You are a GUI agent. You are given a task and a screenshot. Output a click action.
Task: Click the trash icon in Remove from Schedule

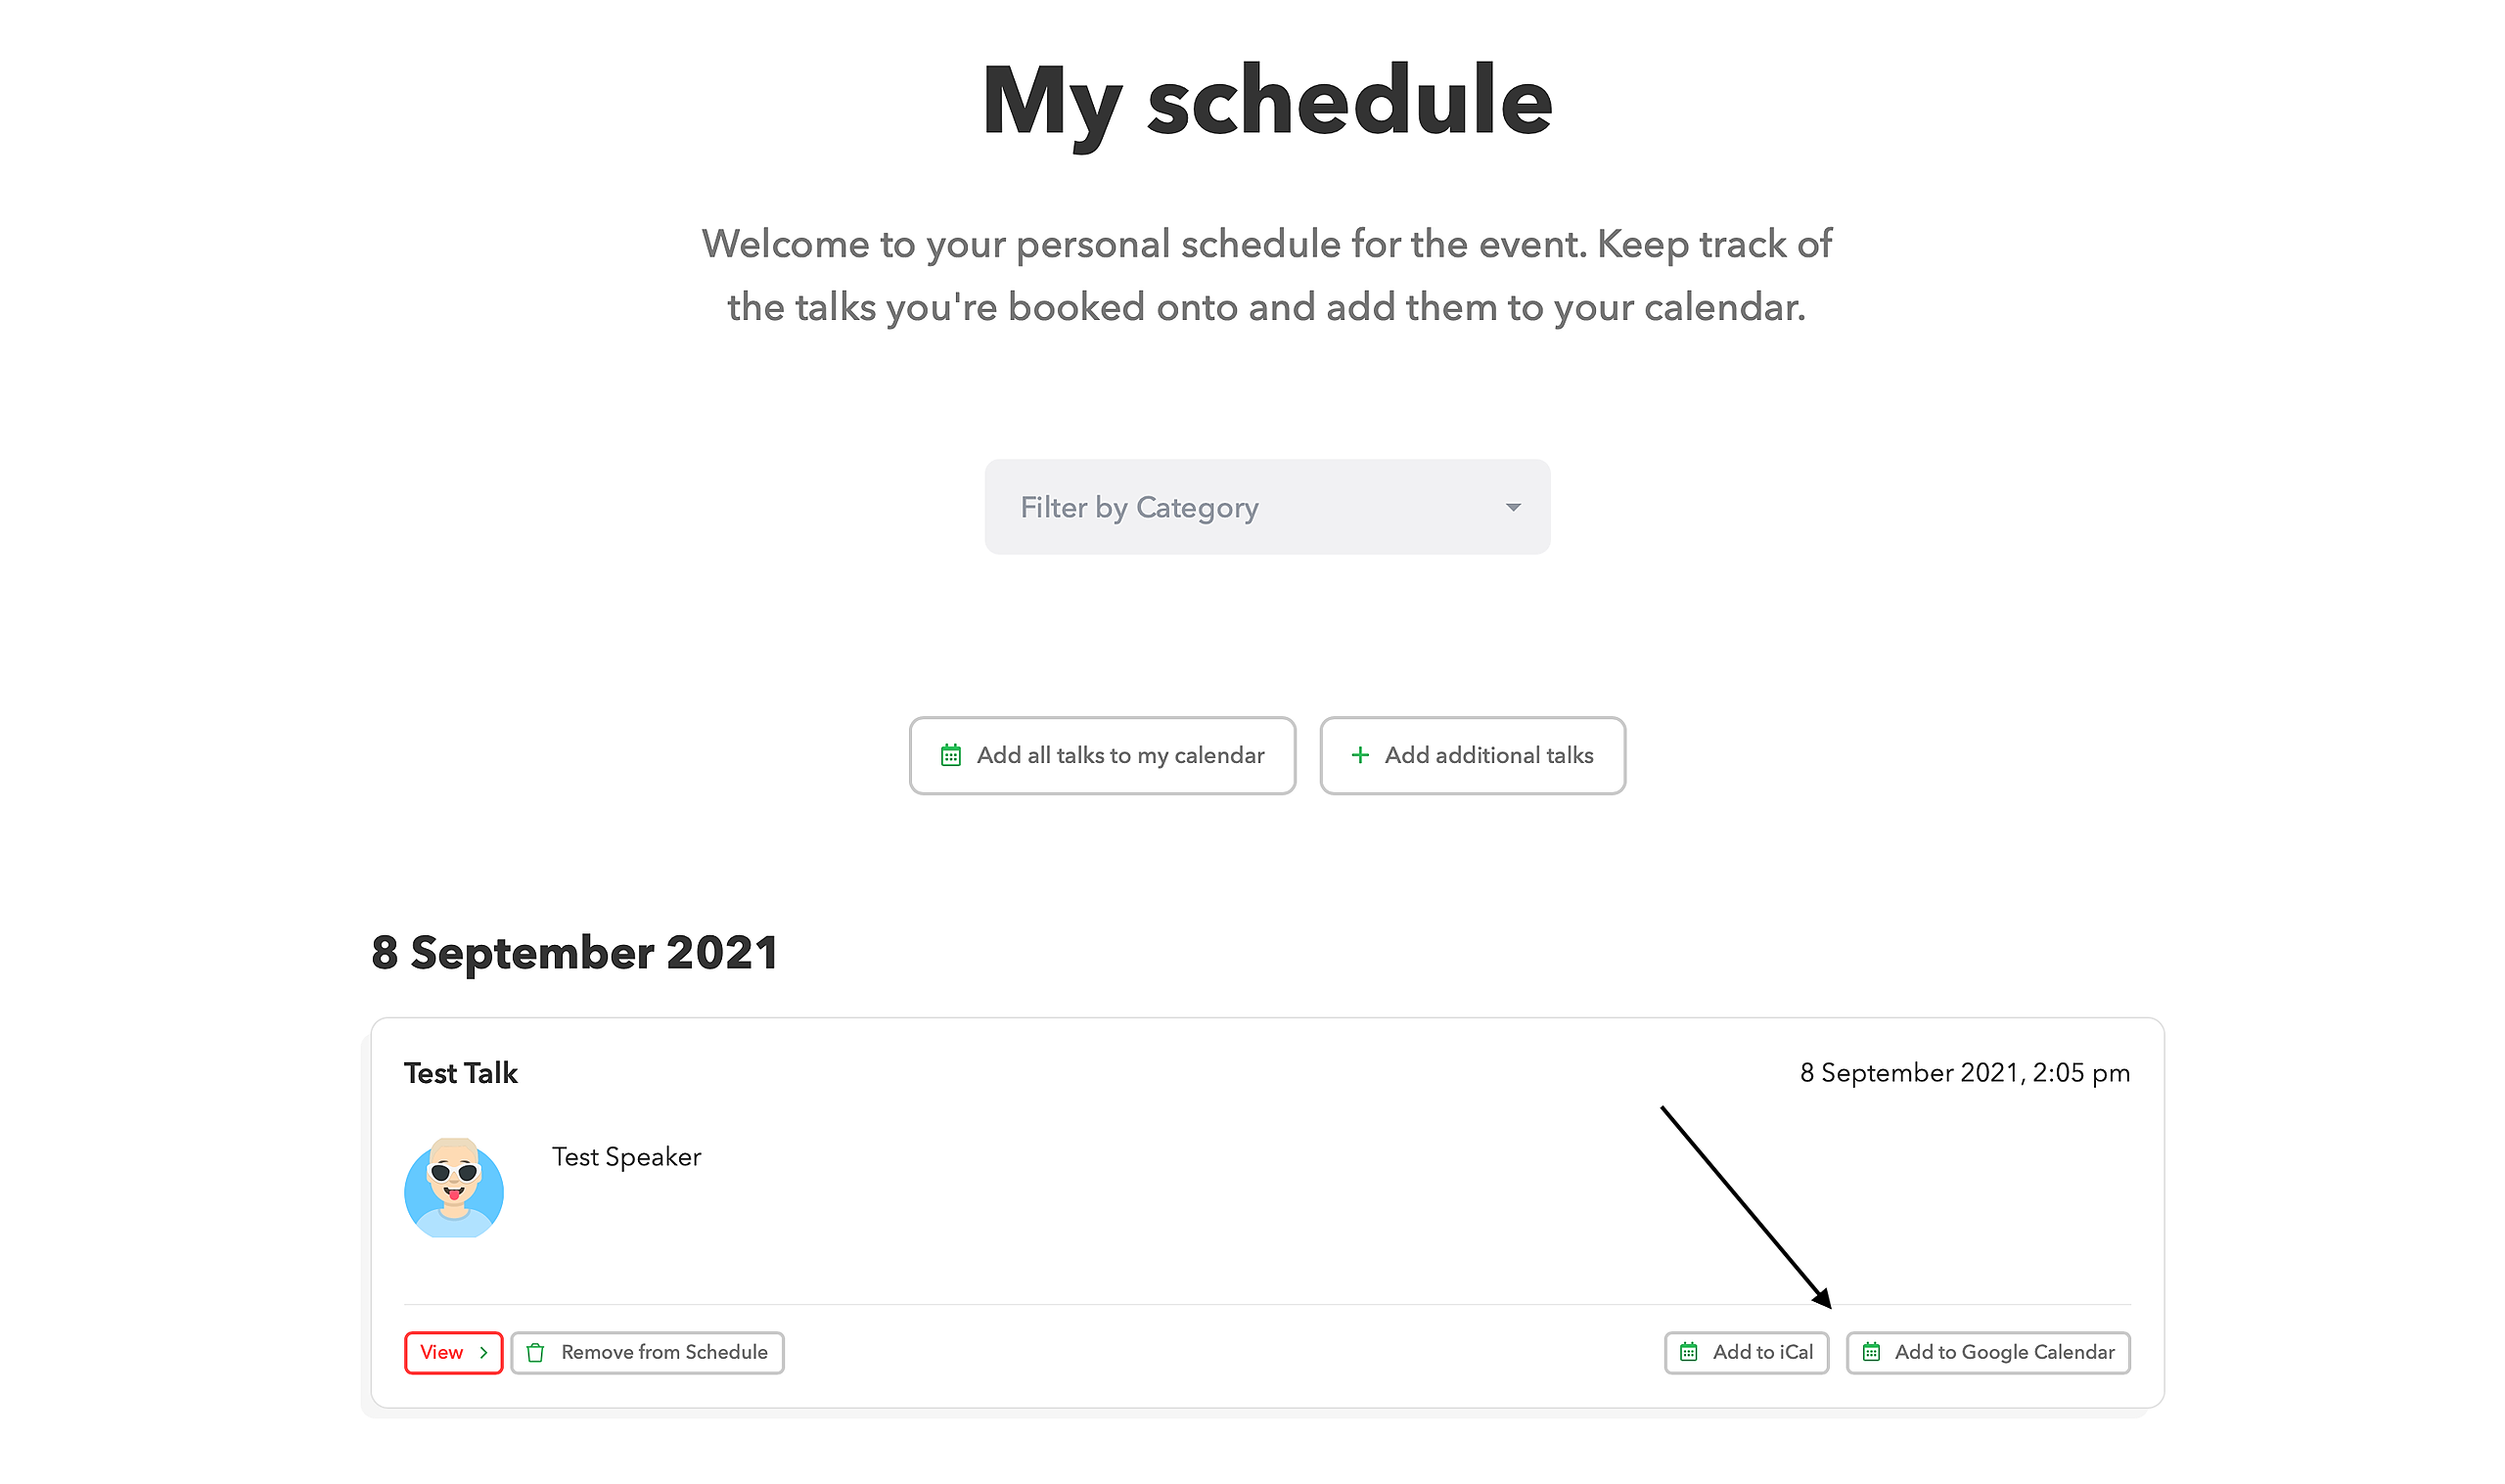click(x=535, y=1352)
